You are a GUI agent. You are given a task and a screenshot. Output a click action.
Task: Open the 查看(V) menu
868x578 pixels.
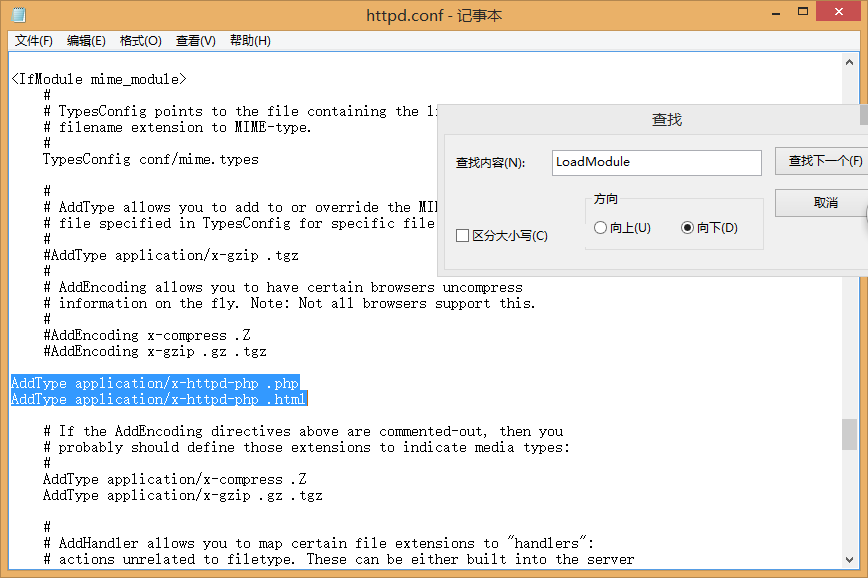[x=195, y=41]
